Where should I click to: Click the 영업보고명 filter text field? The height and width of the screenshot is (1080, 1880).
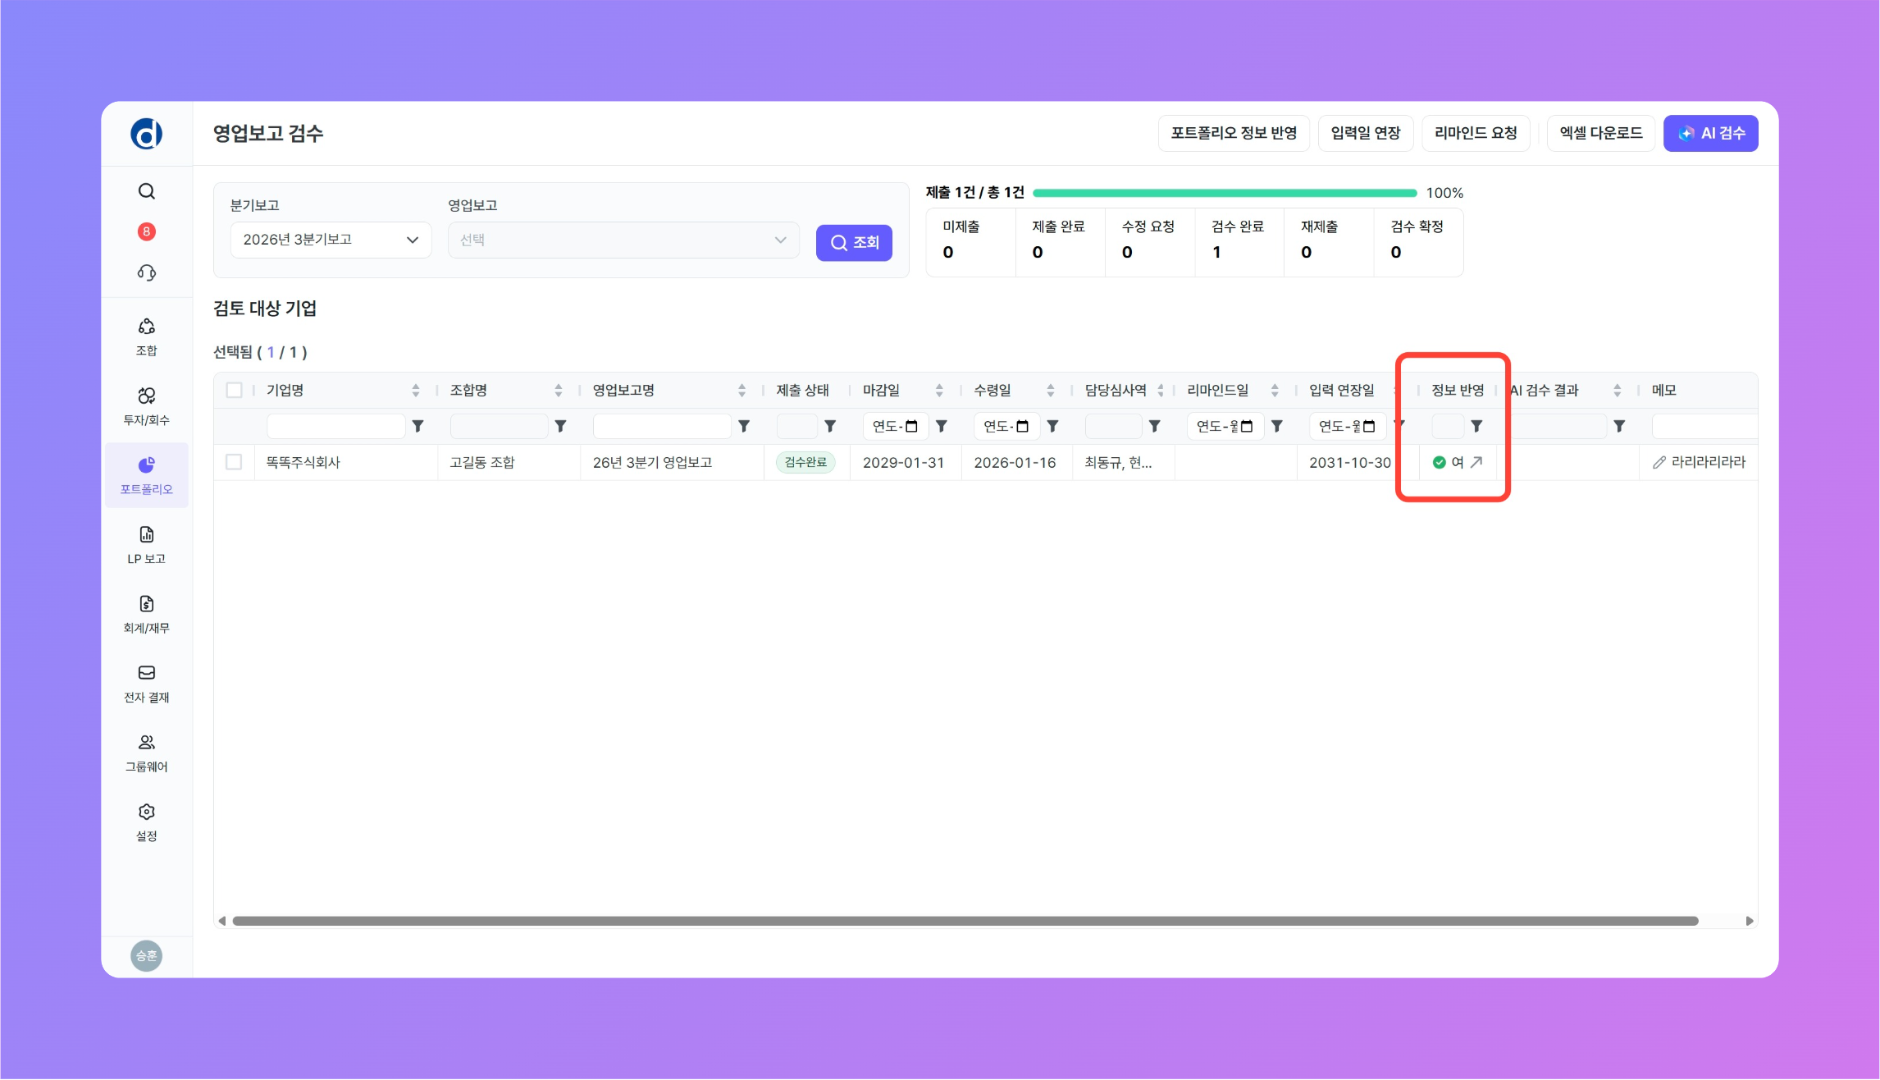pyautogui.click(x=662, y=426)
